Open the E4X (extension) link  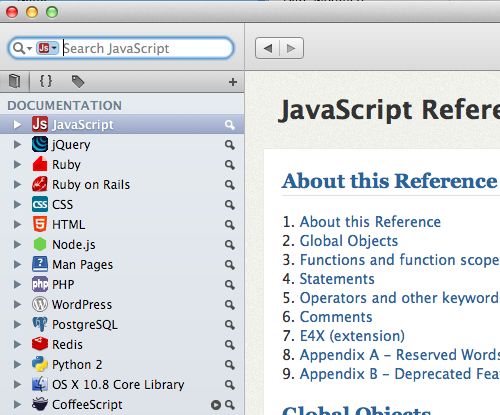352,336
